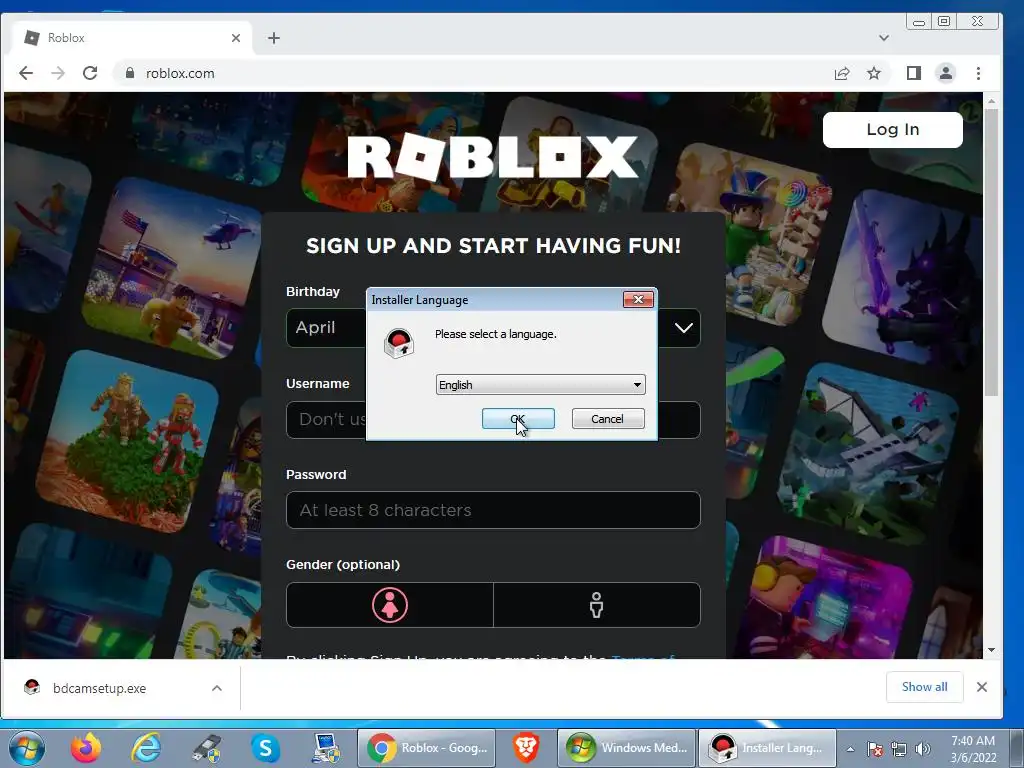The width and height of the screenshot is (1024, 768).
Task: Open Chrome profile avatar
Action: 946,73
